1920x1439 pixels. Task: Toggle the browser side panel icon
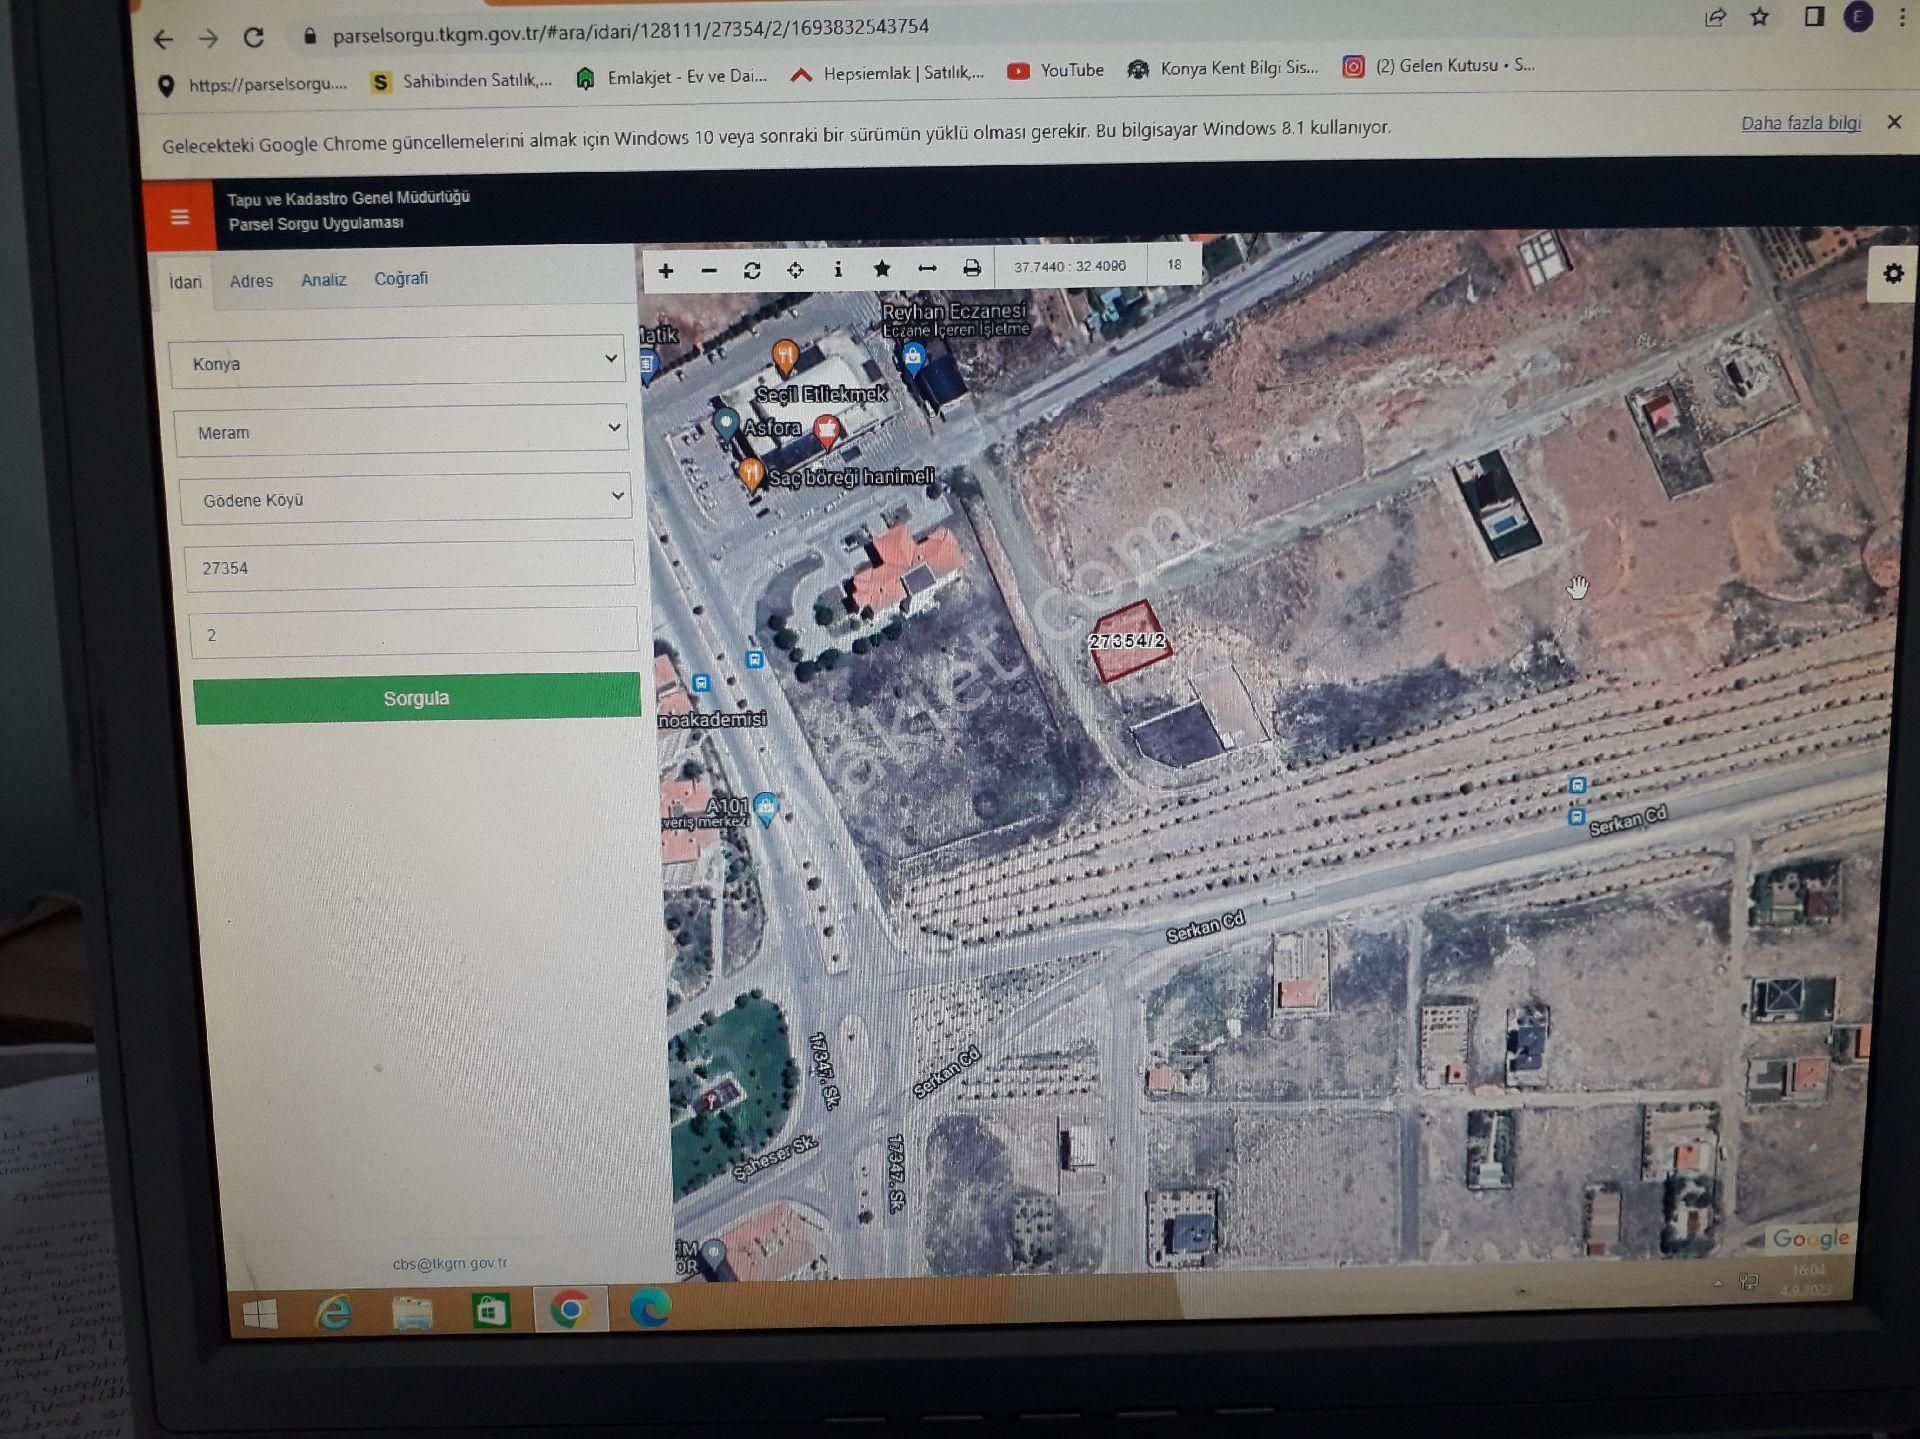[x=1814, y=16]
